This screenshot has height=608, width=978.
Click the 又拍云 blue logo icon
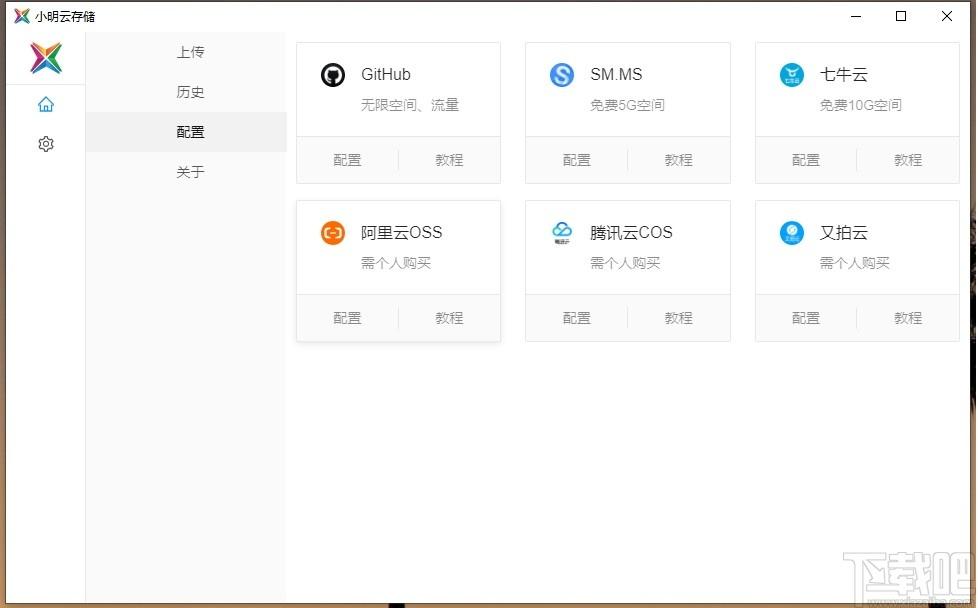[x=792, y=233]
